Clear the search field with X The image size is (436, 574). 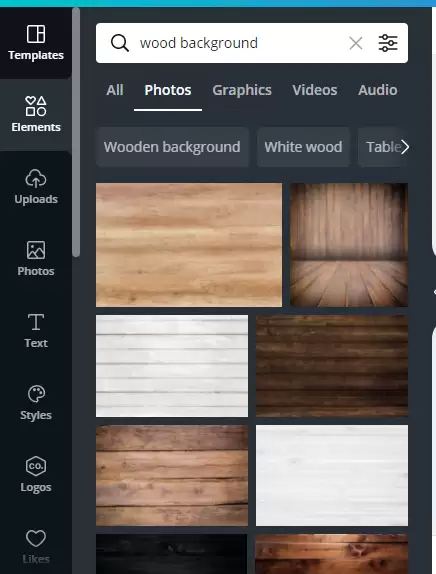coord(356,43)
